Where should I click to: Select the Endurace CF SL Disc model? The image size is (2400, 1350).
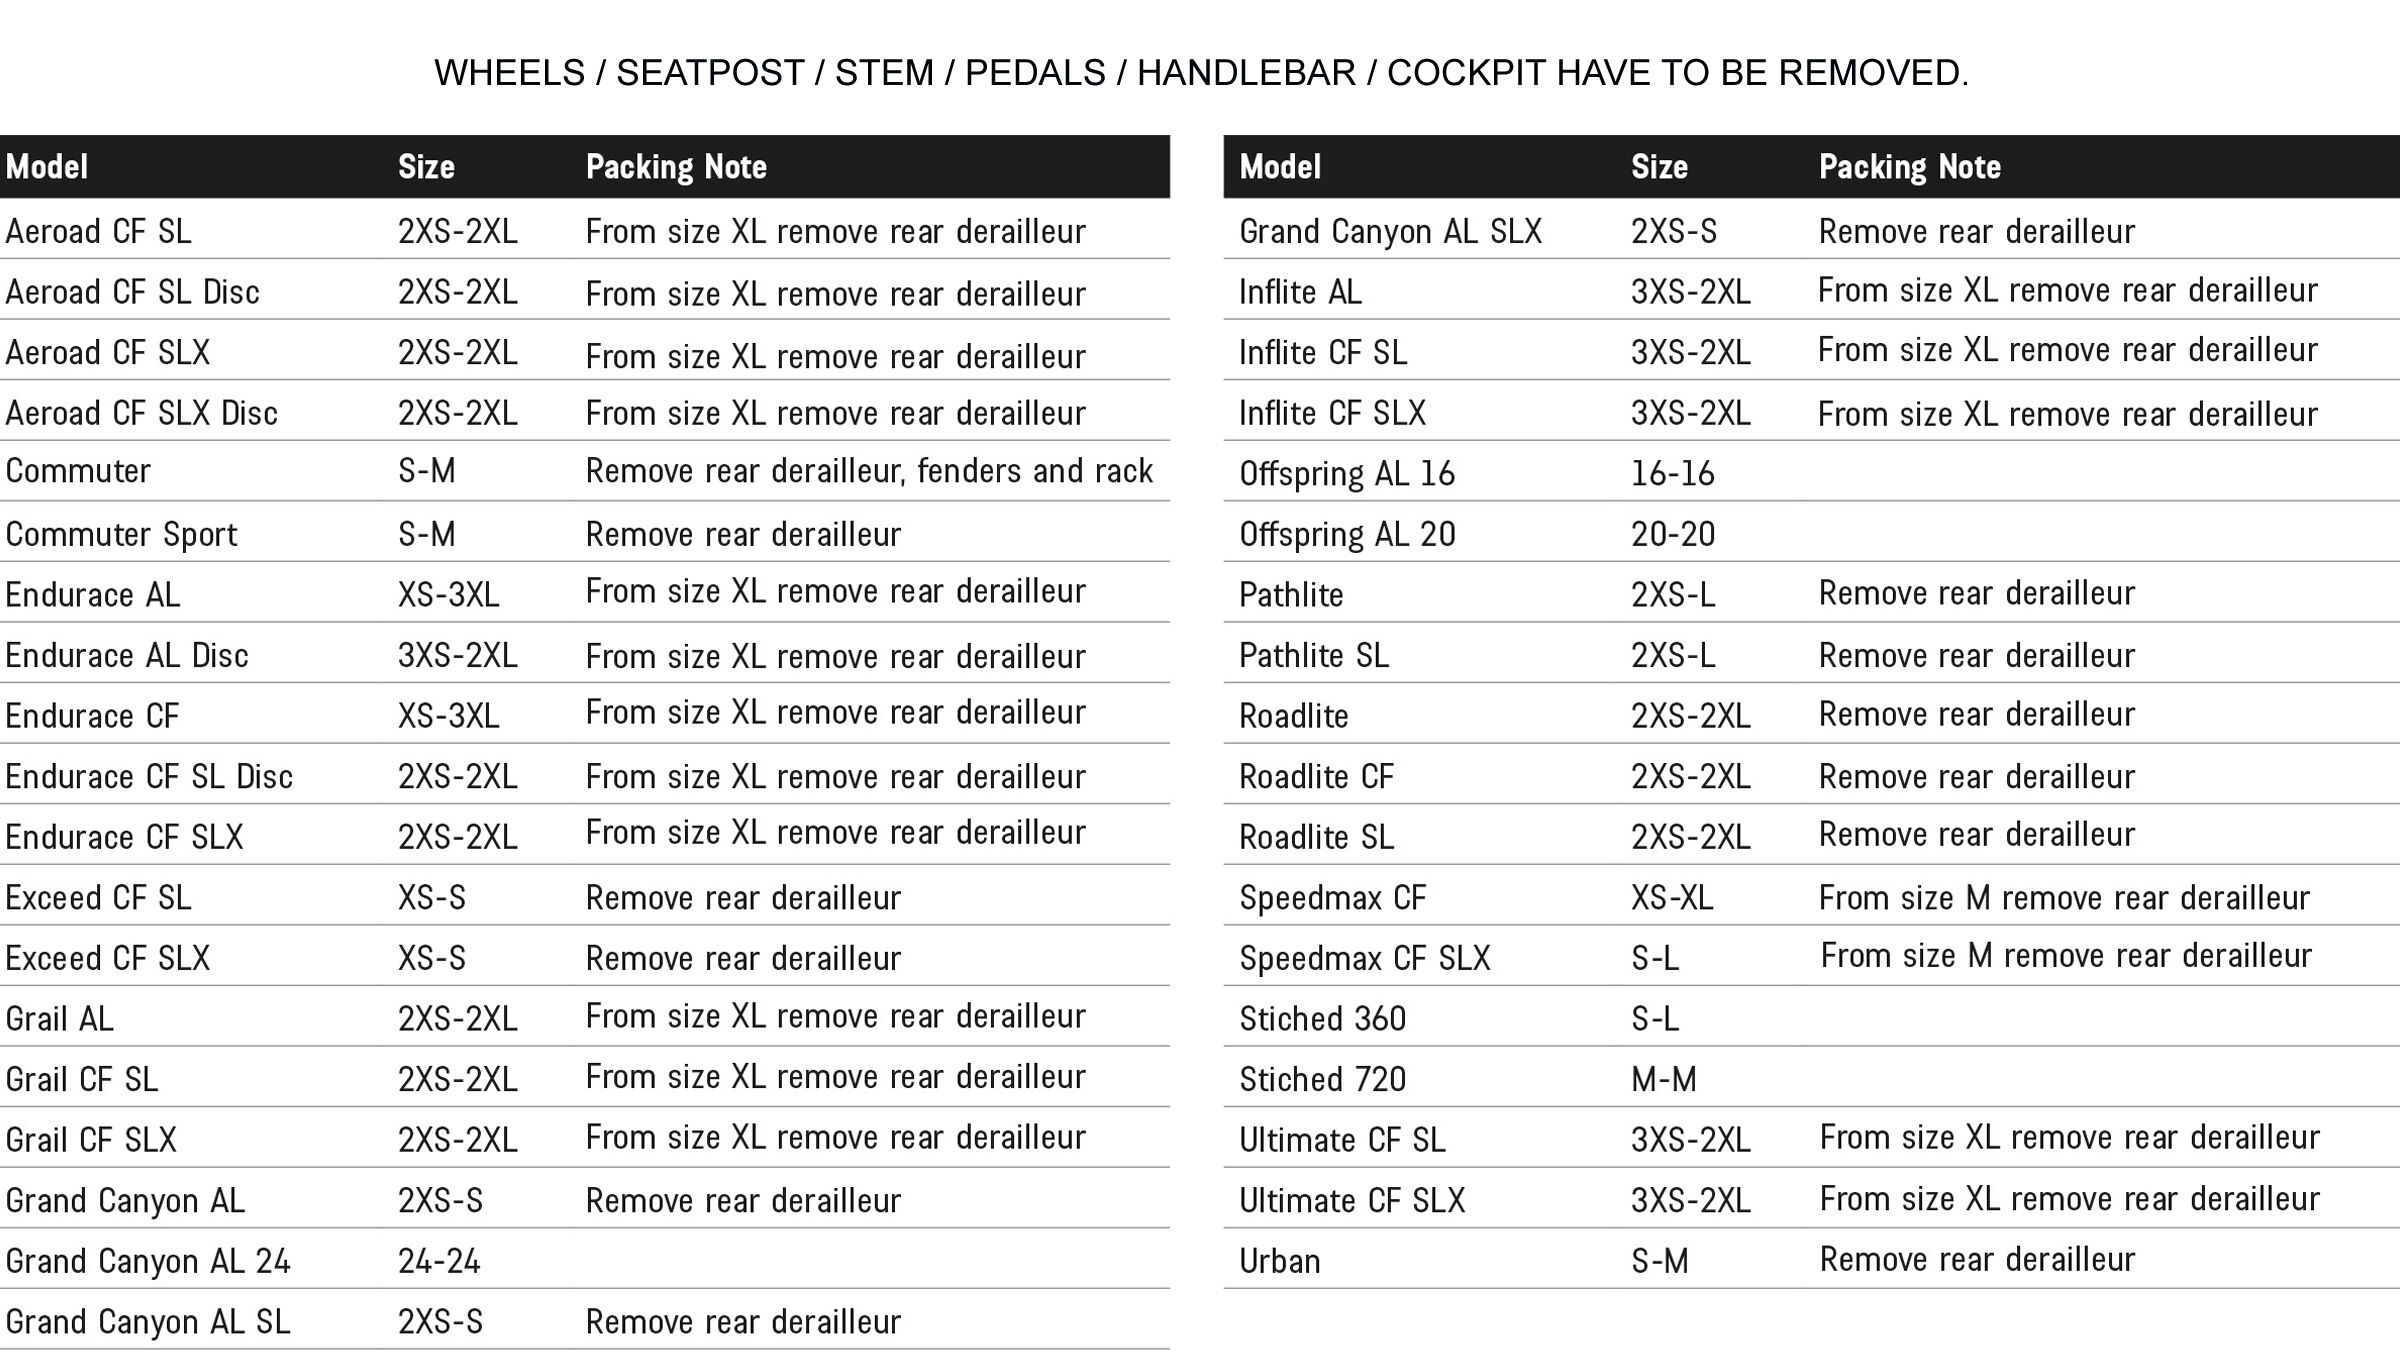(149, 777)
